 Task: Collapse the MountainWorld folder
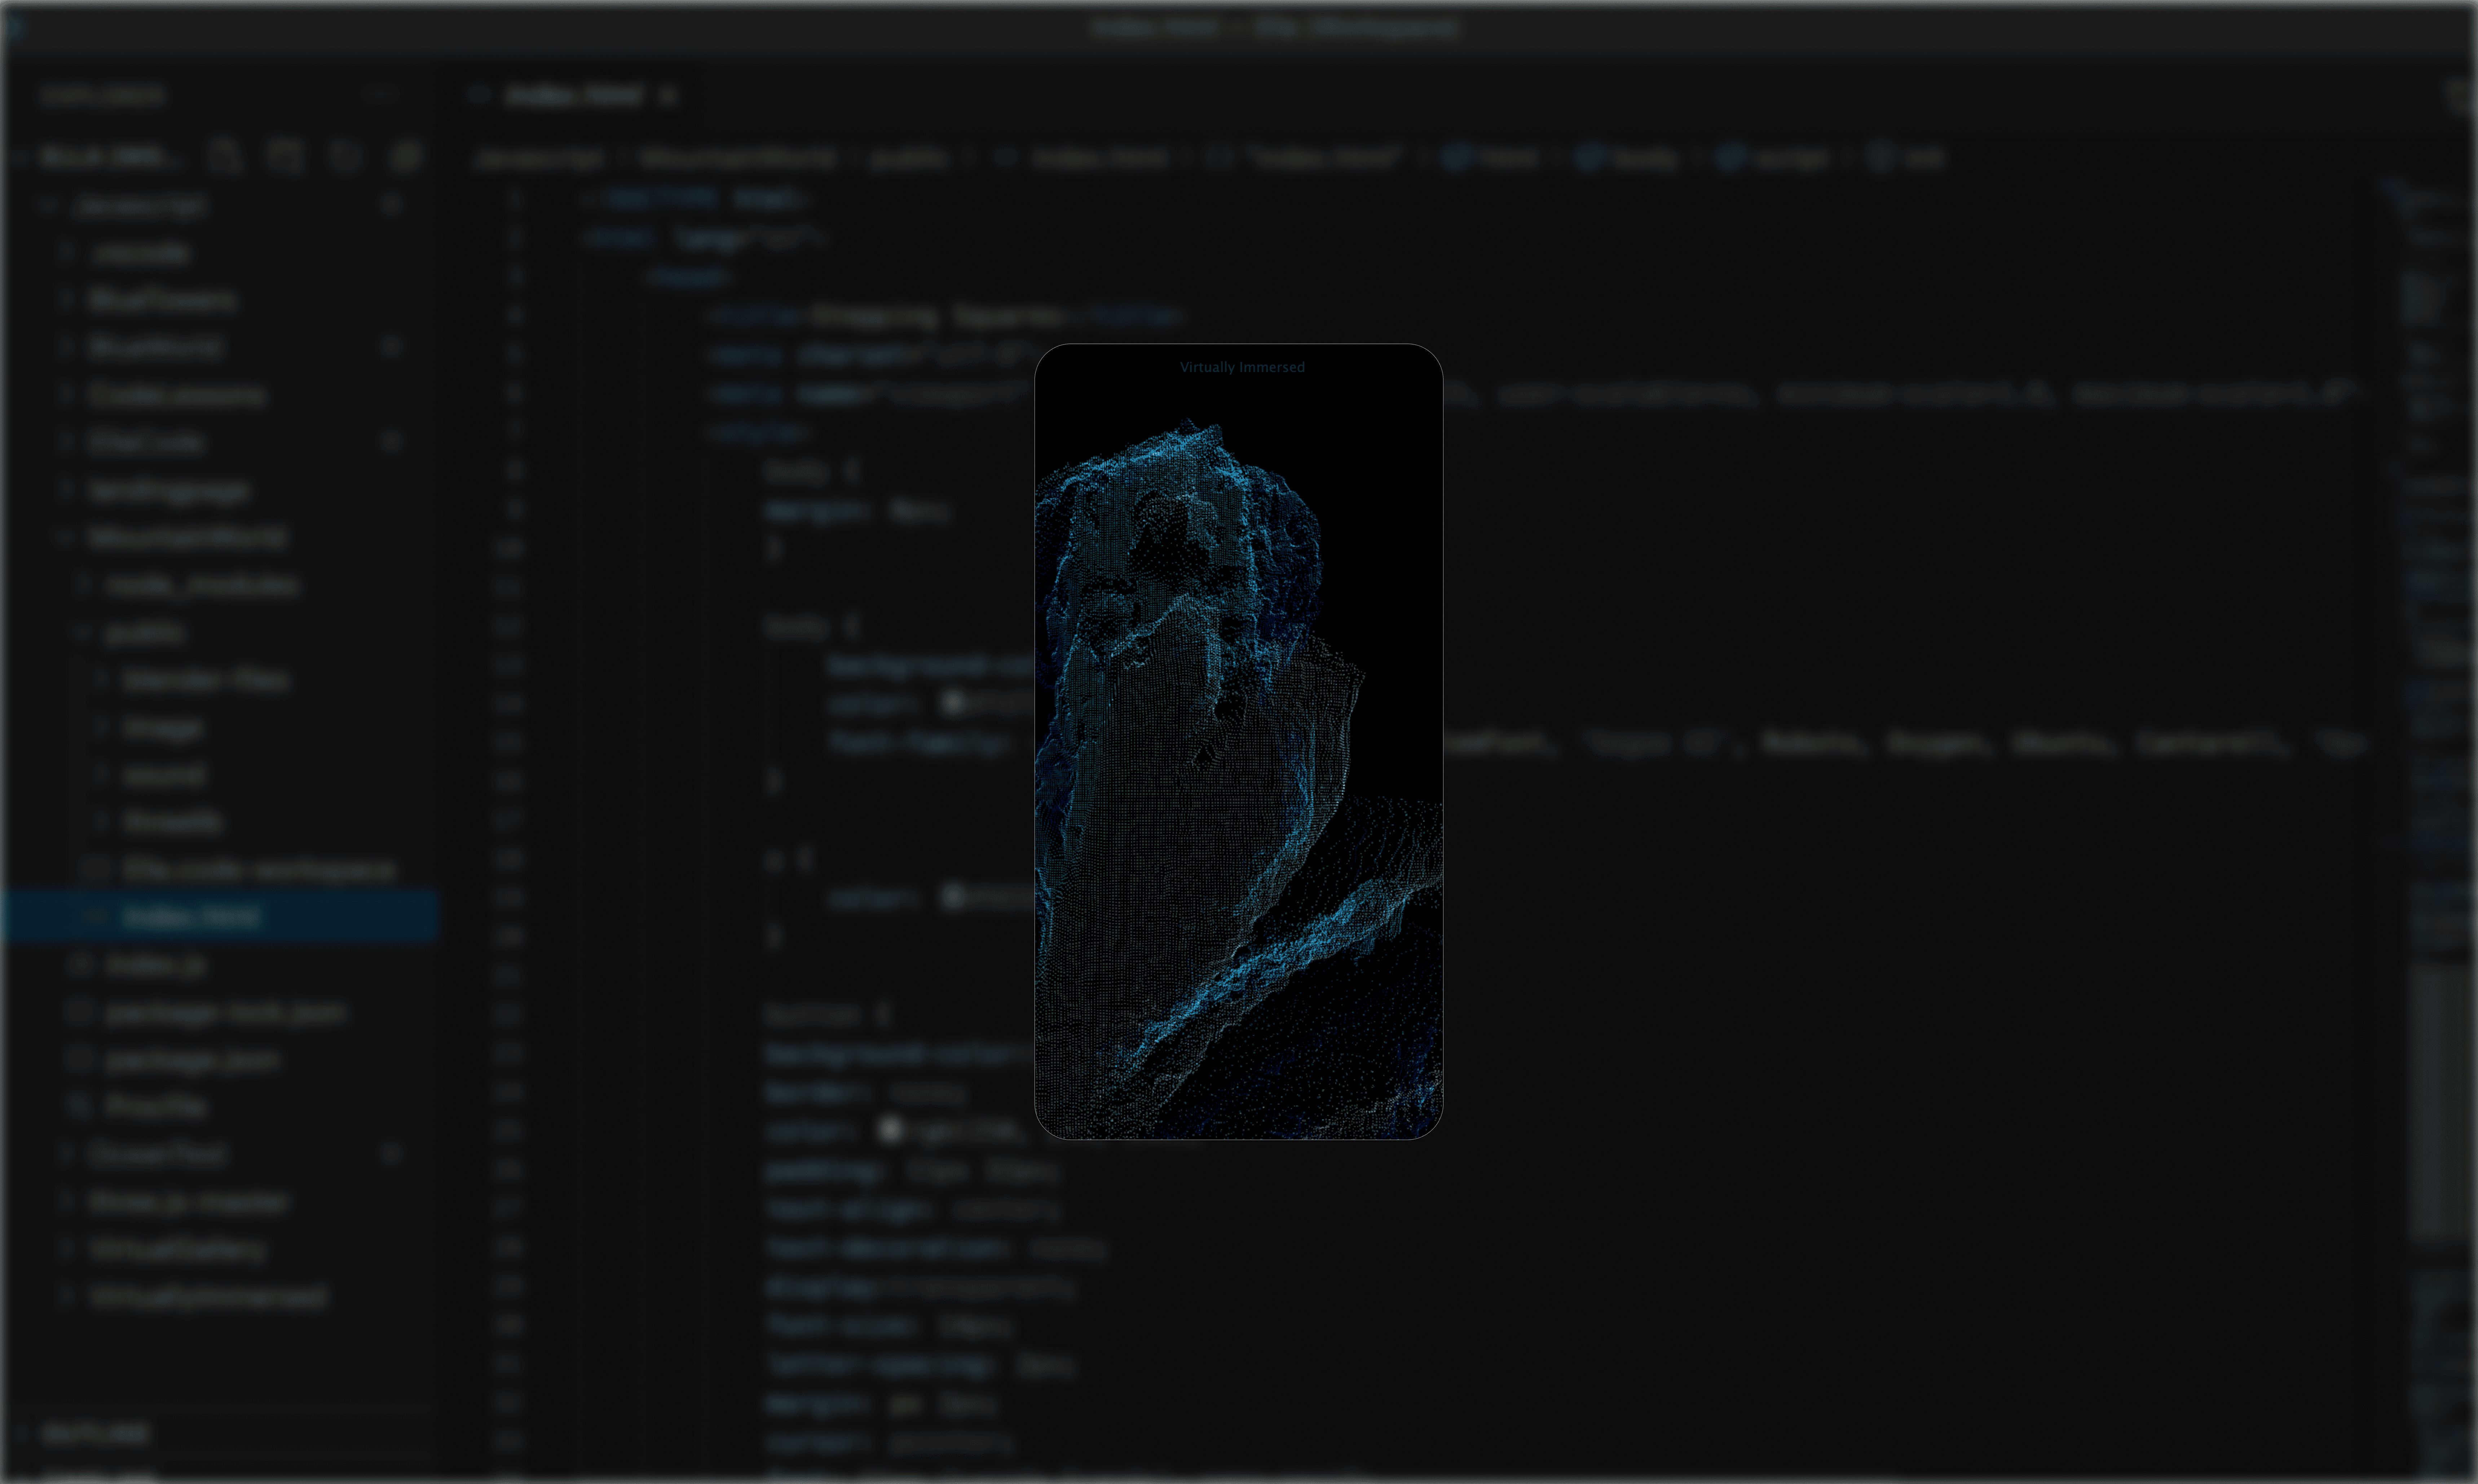pyautogui.click(x=187, y=537)
